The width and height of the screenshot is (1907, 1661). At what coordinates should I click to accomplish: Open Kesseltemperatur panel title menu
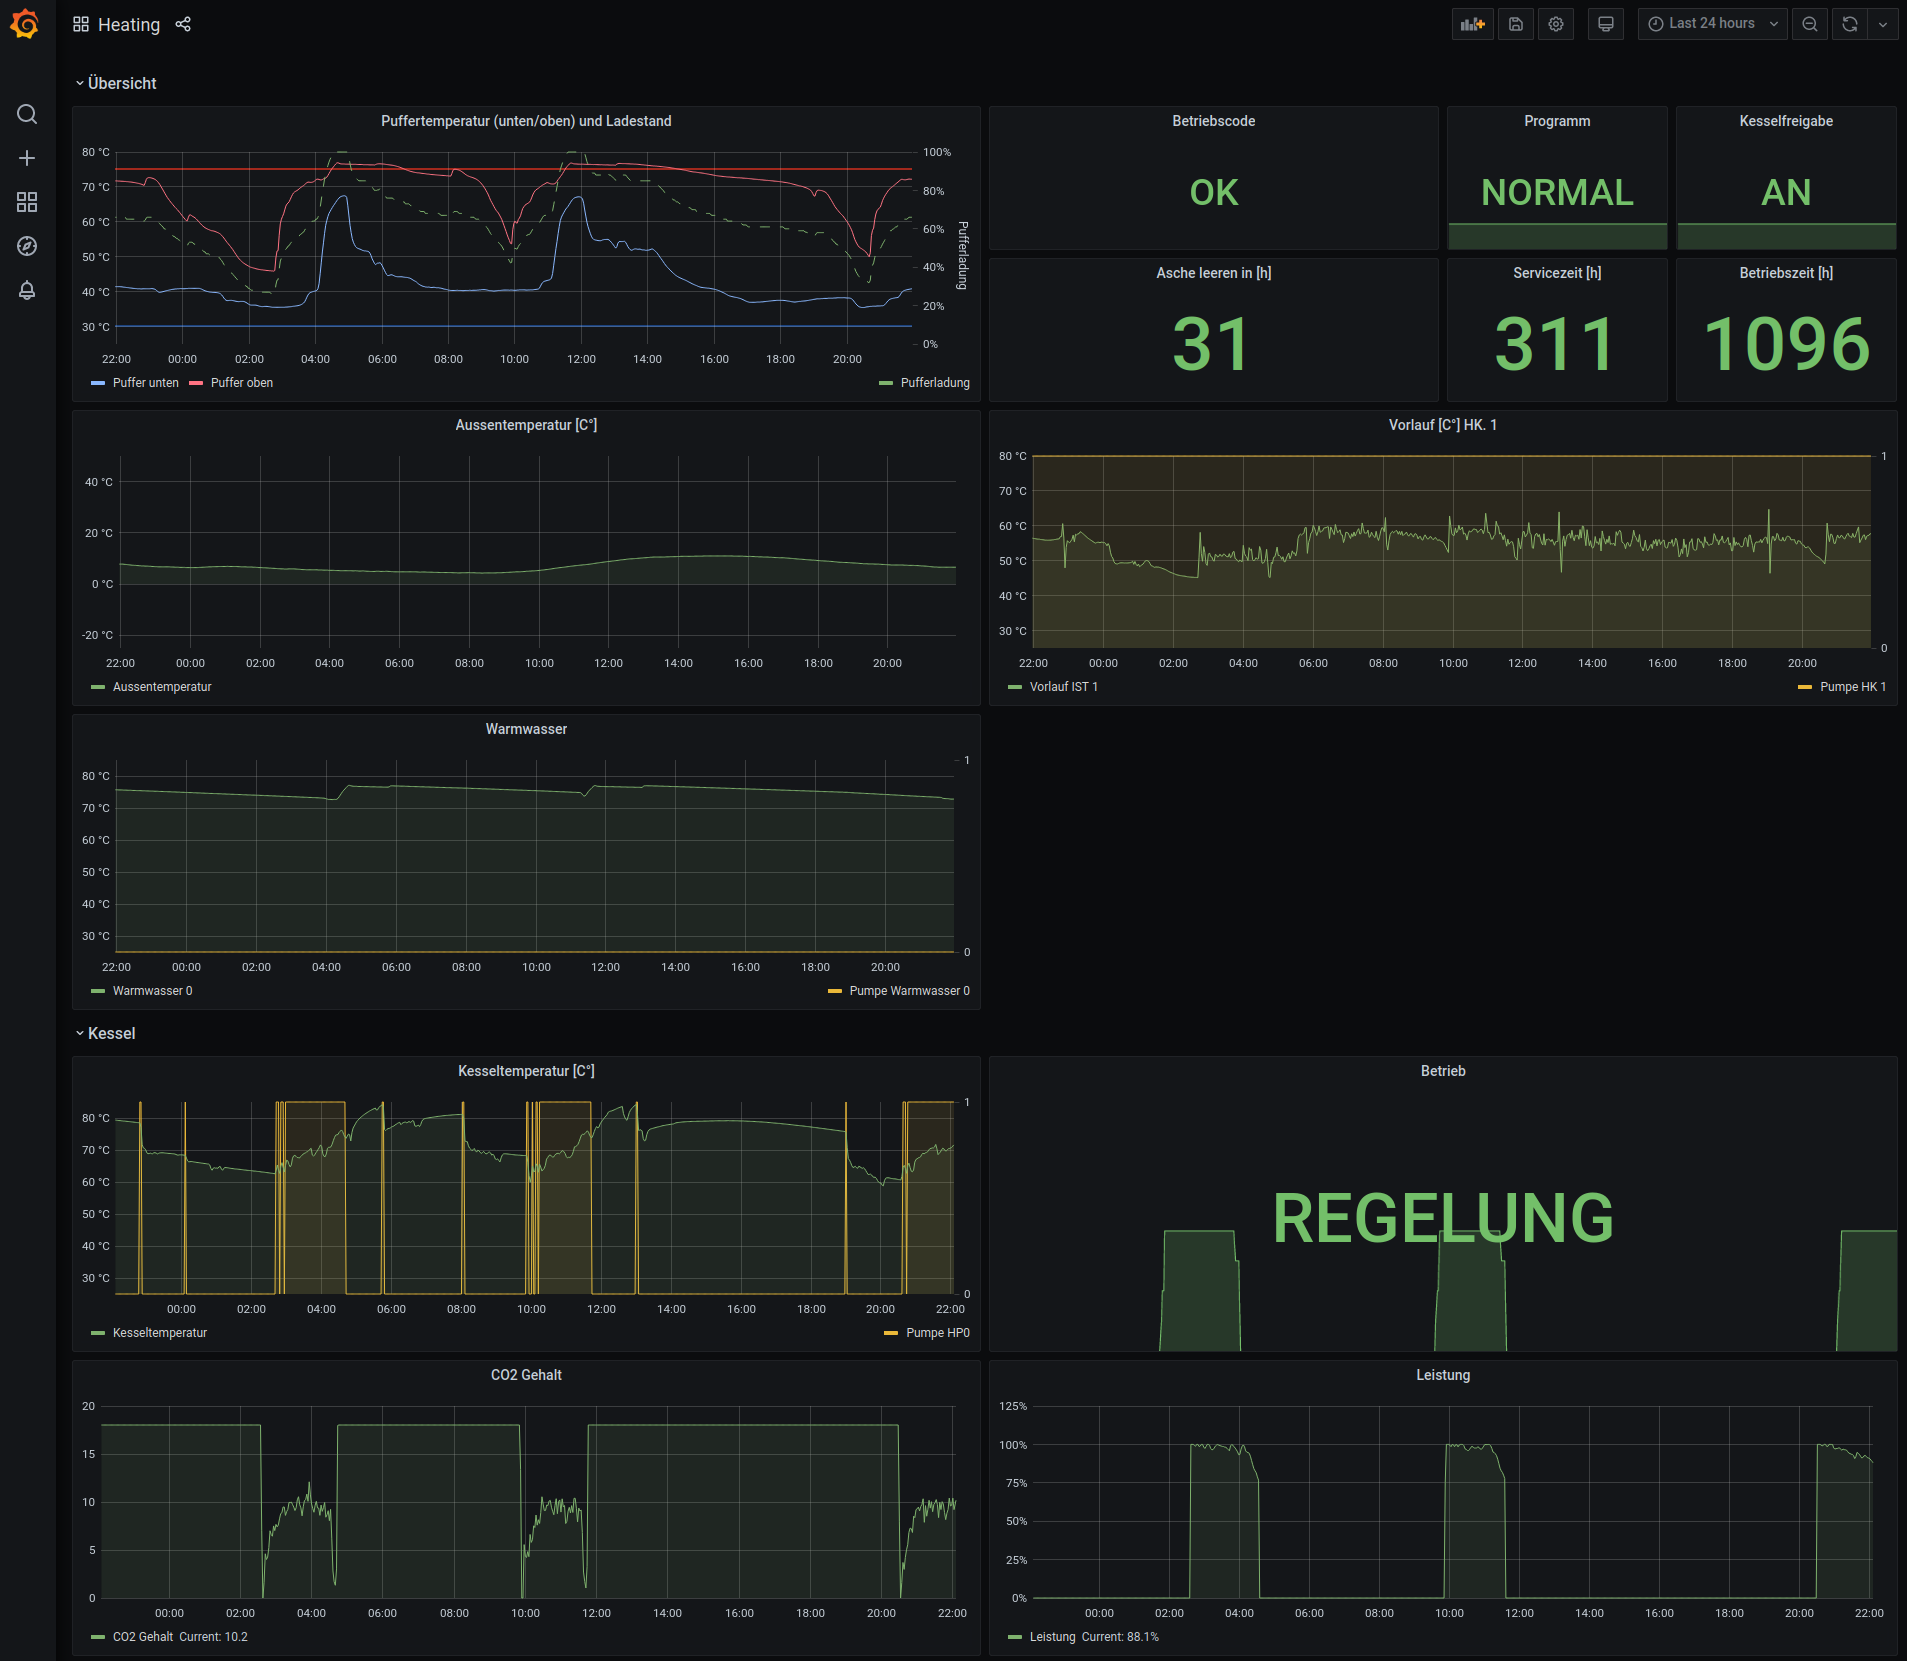tap(526, 1071)
